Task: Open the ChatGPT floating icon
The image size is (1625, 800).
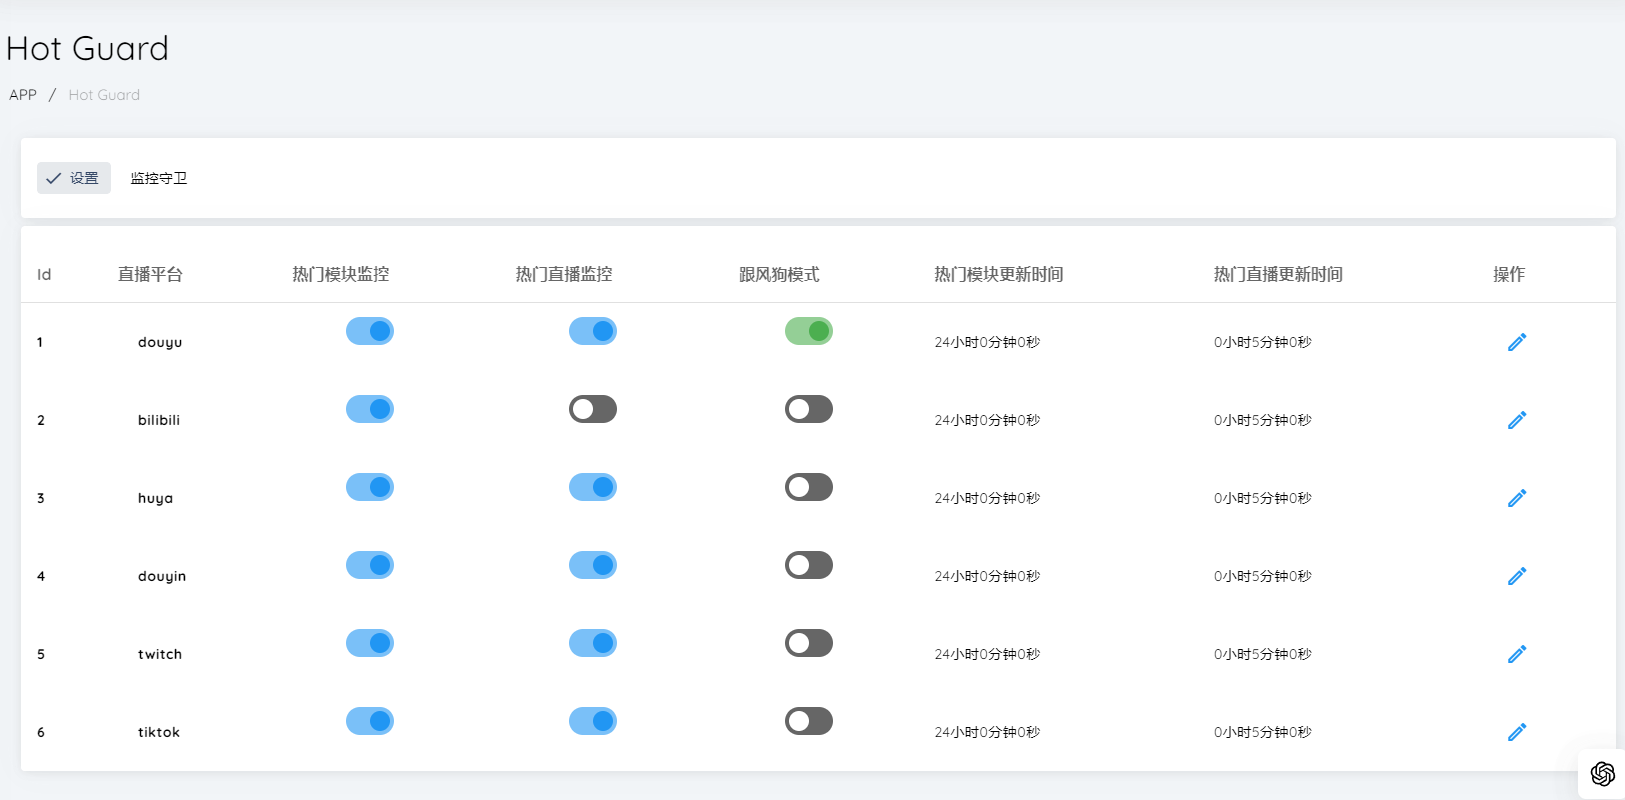Action: [1602, 774]
